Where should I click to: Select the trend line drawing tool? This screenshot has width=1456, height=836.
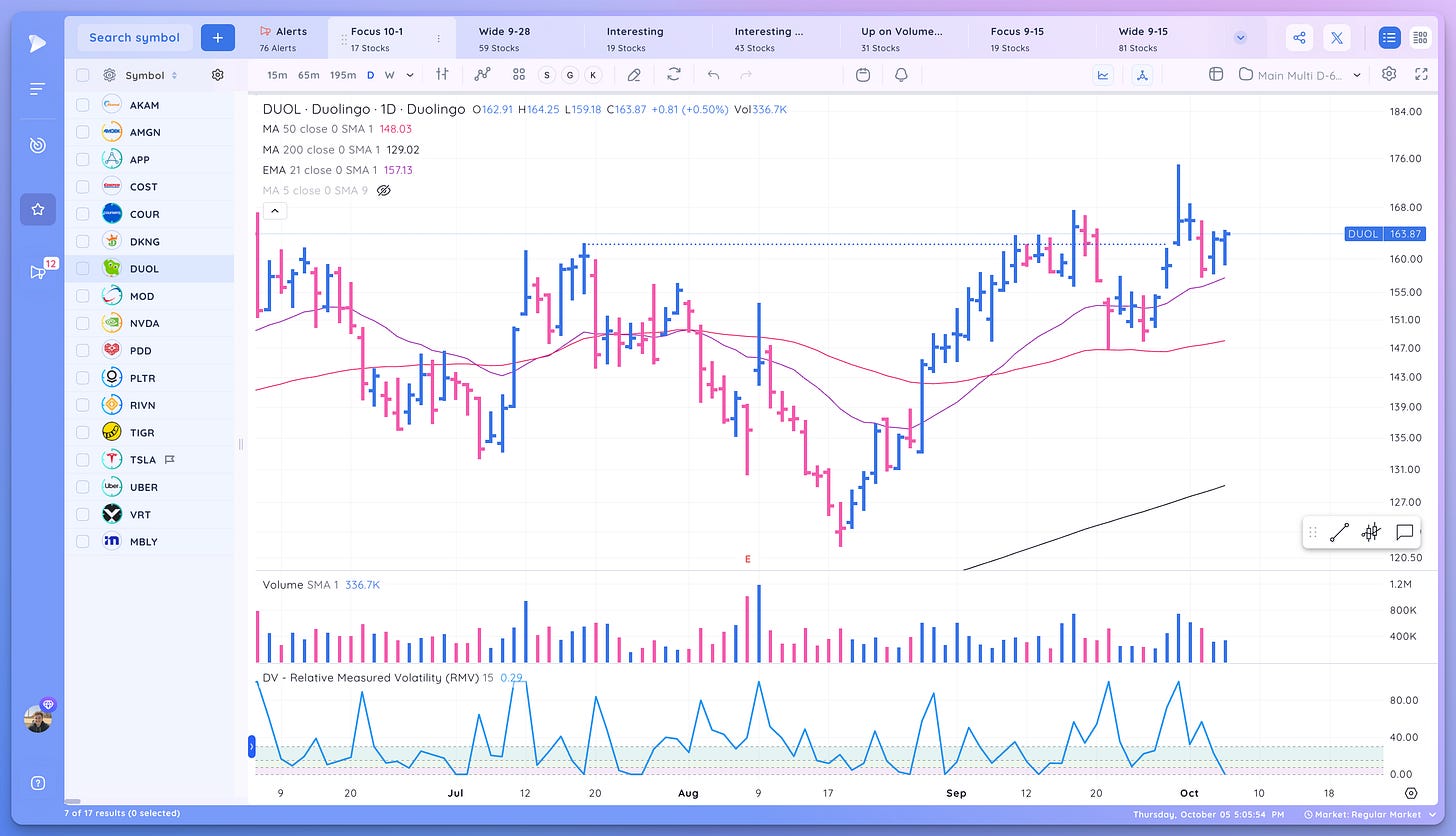click(1338, 532)
